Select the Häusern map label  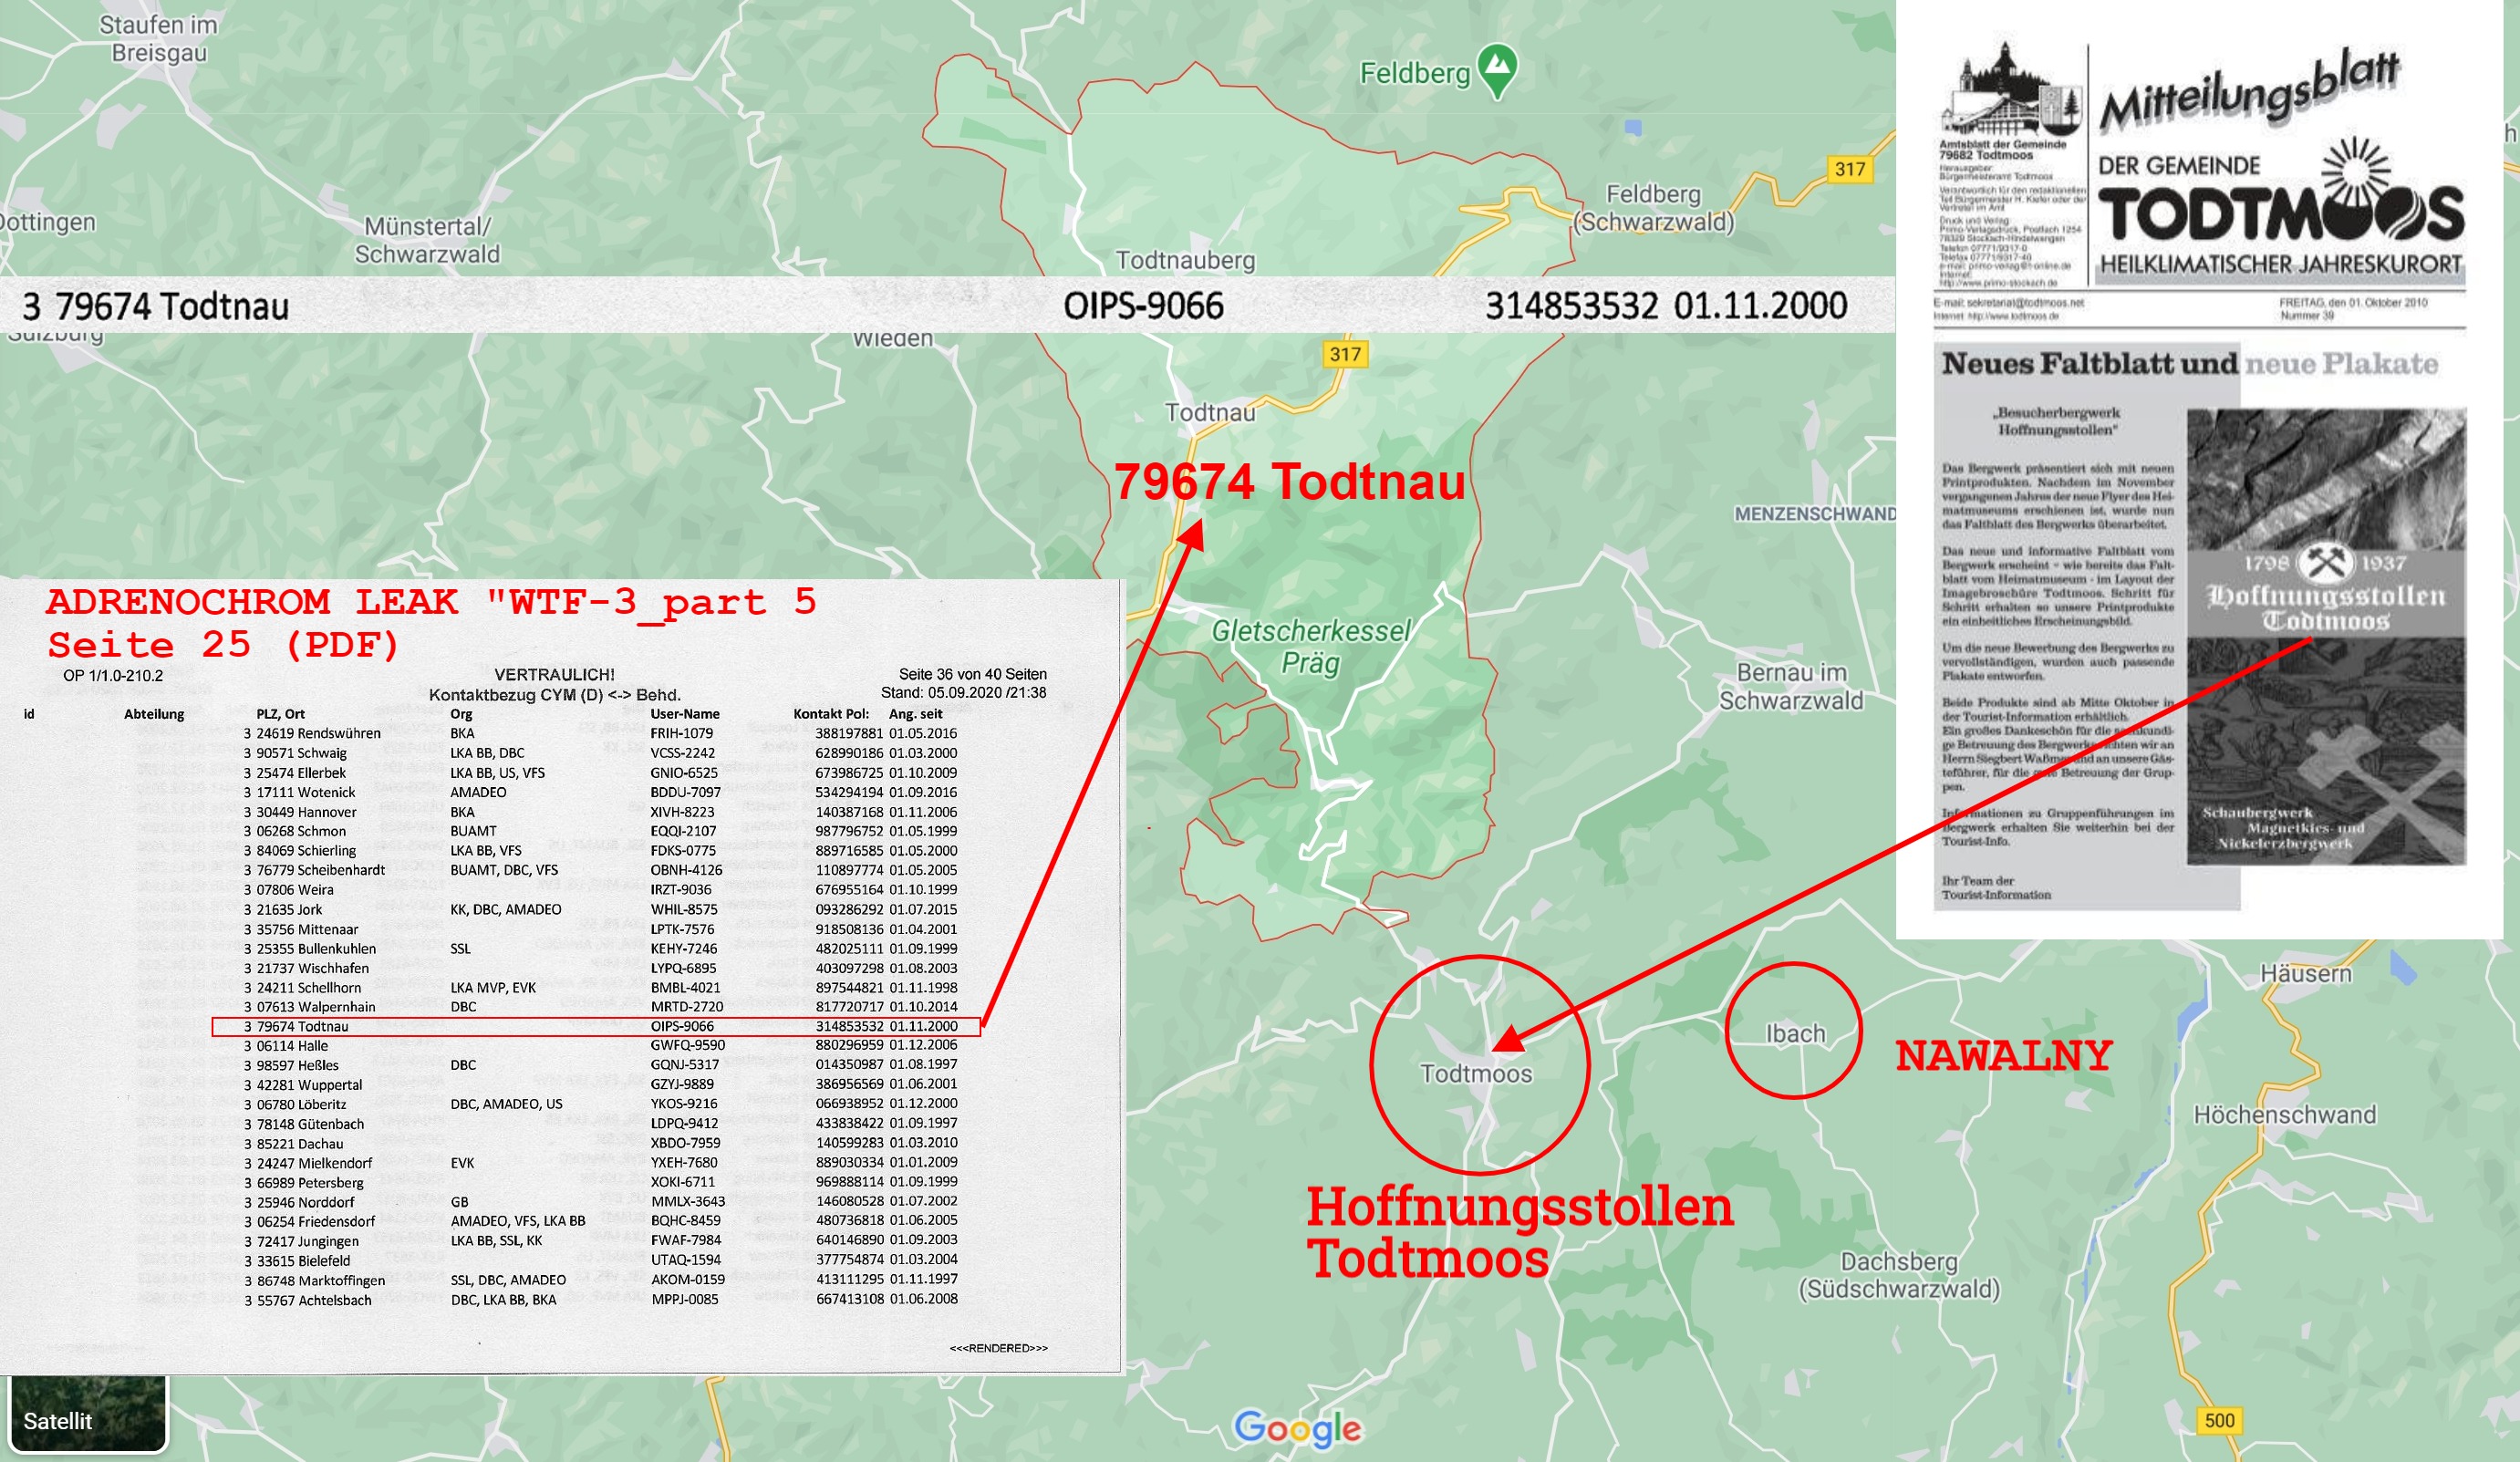[x=2306, y=973]
